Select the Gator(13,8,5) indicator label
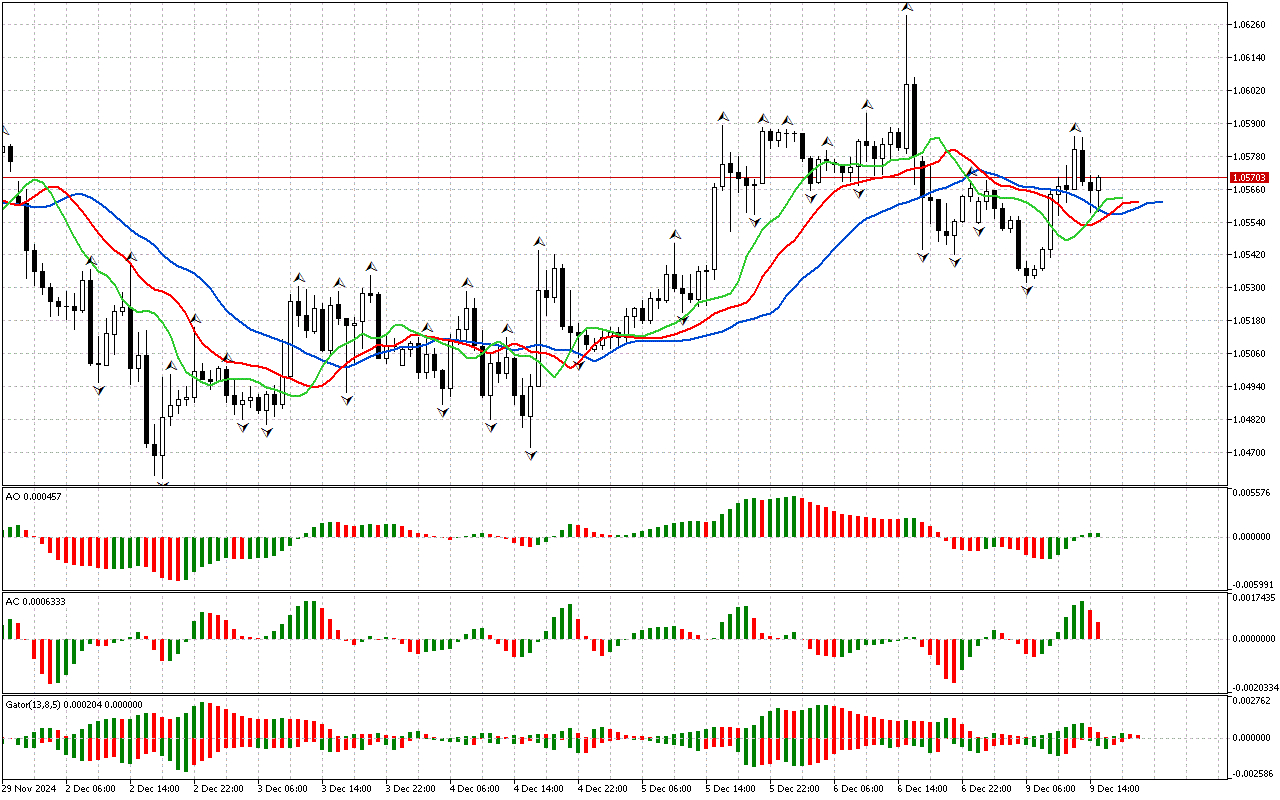The image size is (1280, 800). pyautogui.click(x=74, y=704)
